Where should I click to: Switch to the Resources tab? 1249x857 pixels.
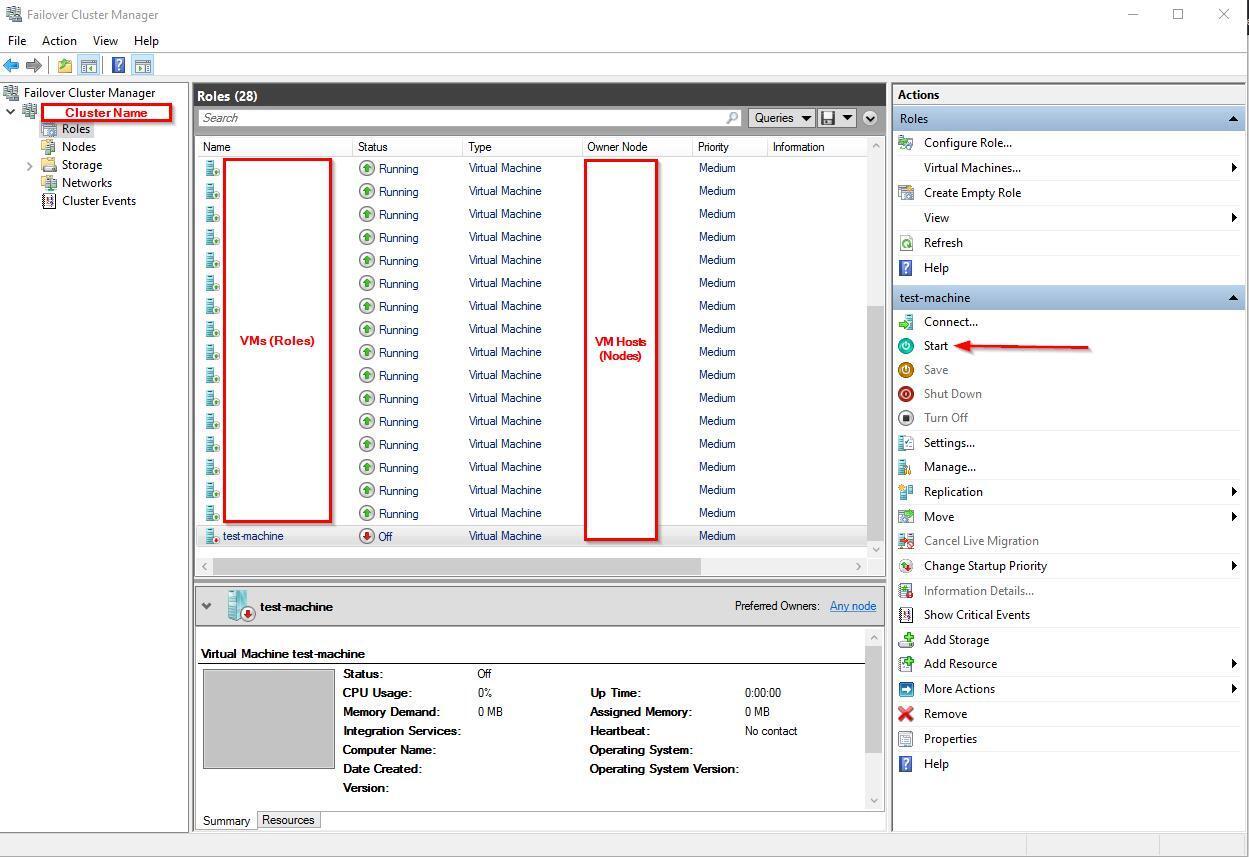288,820
